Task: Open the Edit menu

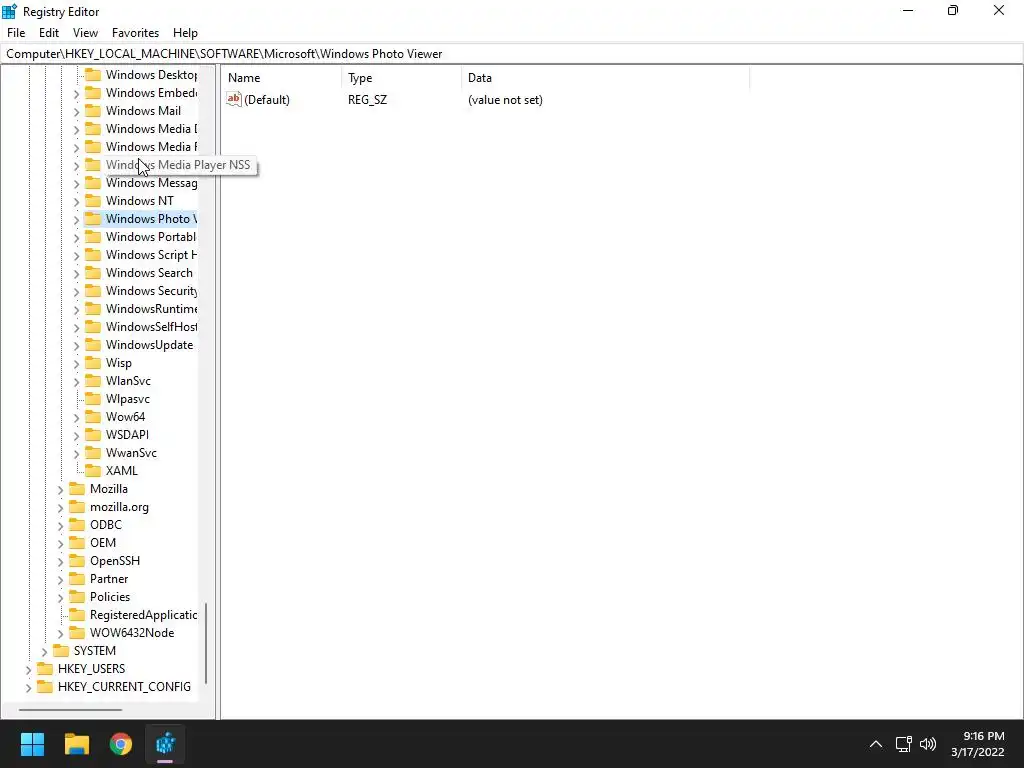Action: pos(49,33)
